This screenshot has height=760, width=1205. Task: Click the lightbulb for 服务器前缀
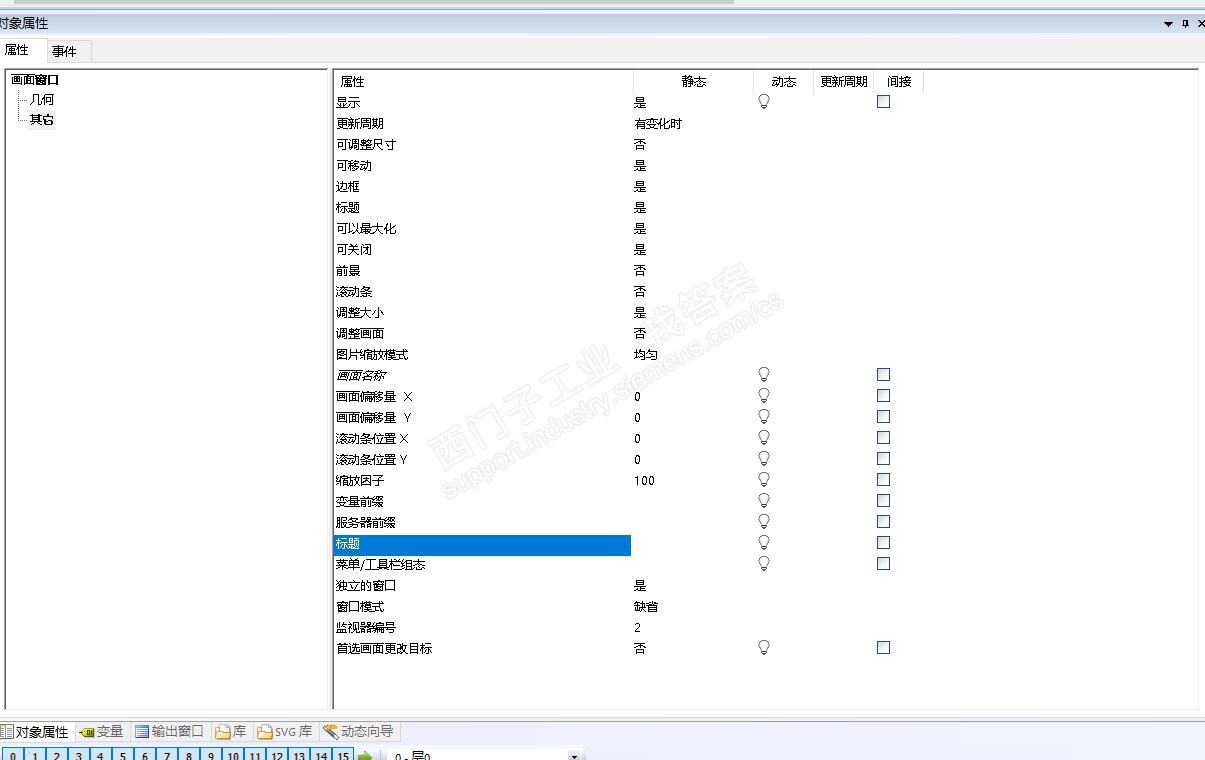pos(764,522)
